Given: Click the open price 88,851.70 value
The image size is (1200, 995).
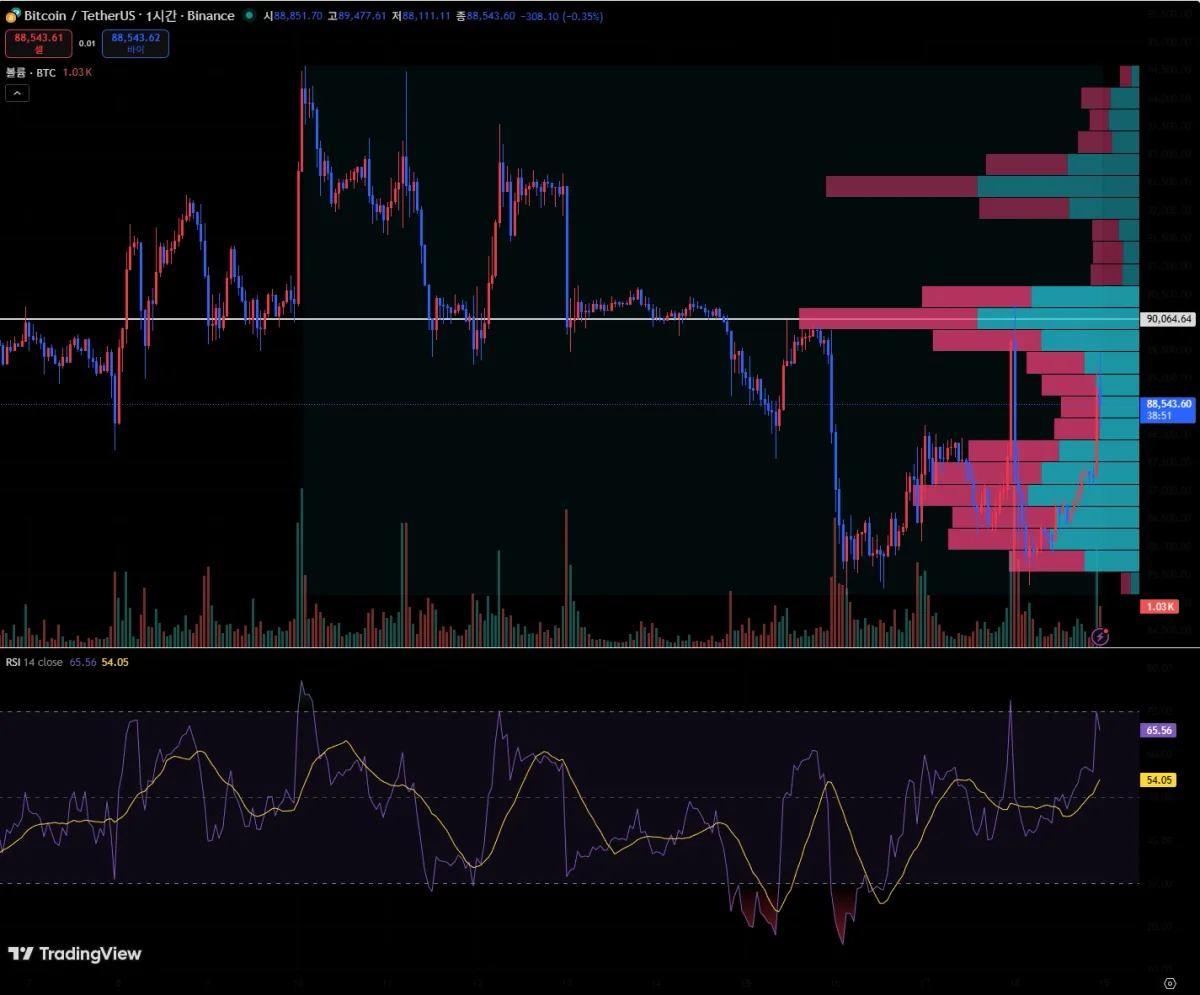Looking at the screenshot, I should [296, 16].
